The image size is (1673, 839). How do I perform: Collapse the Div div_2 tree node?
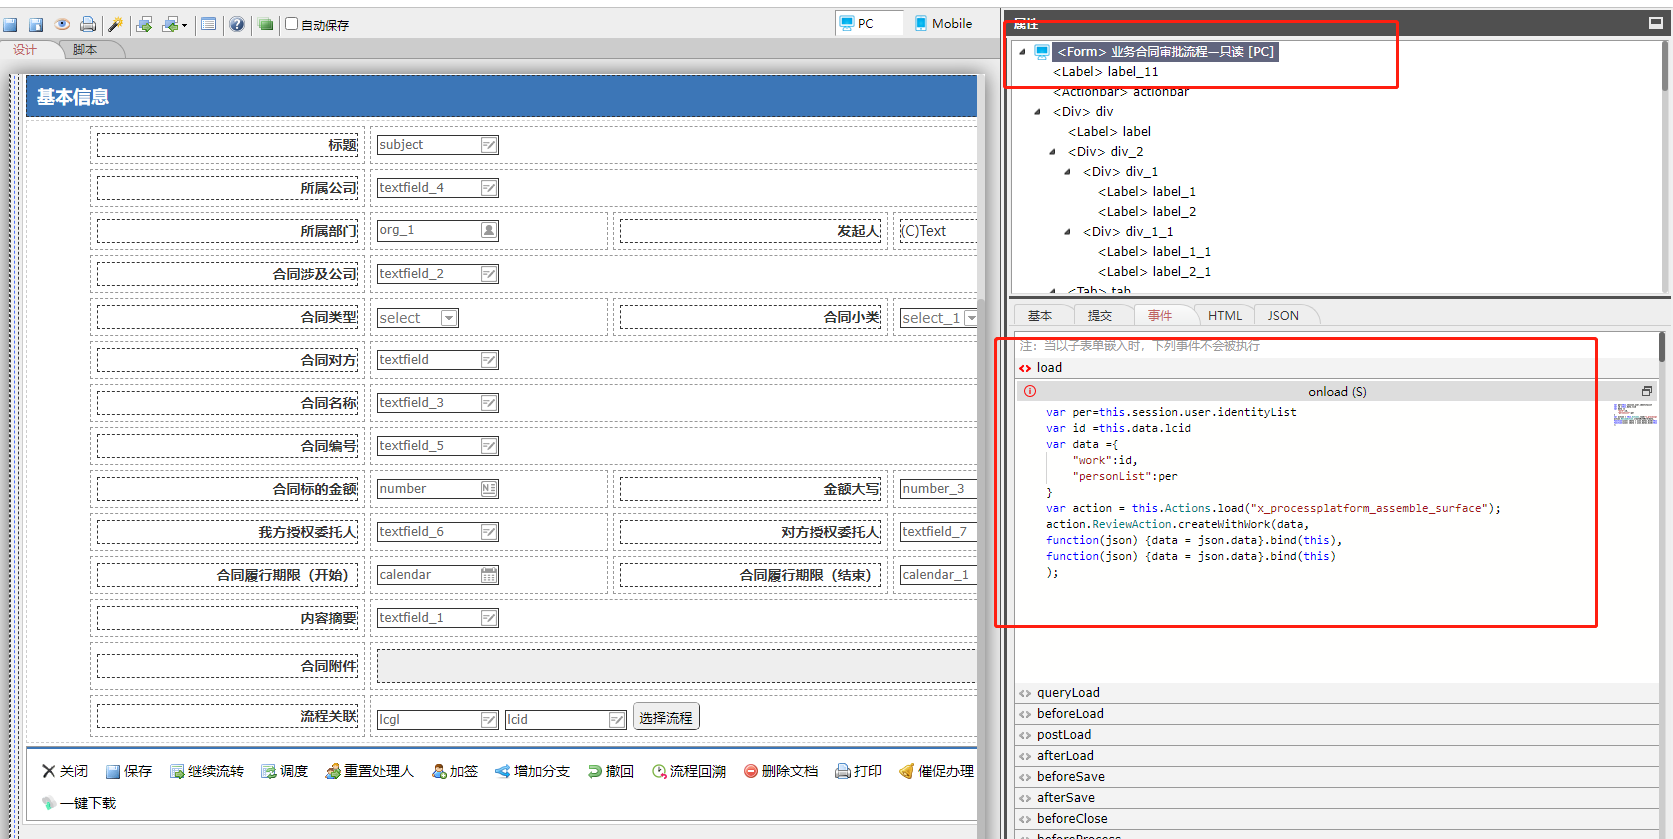click(x=1052, y=152)
